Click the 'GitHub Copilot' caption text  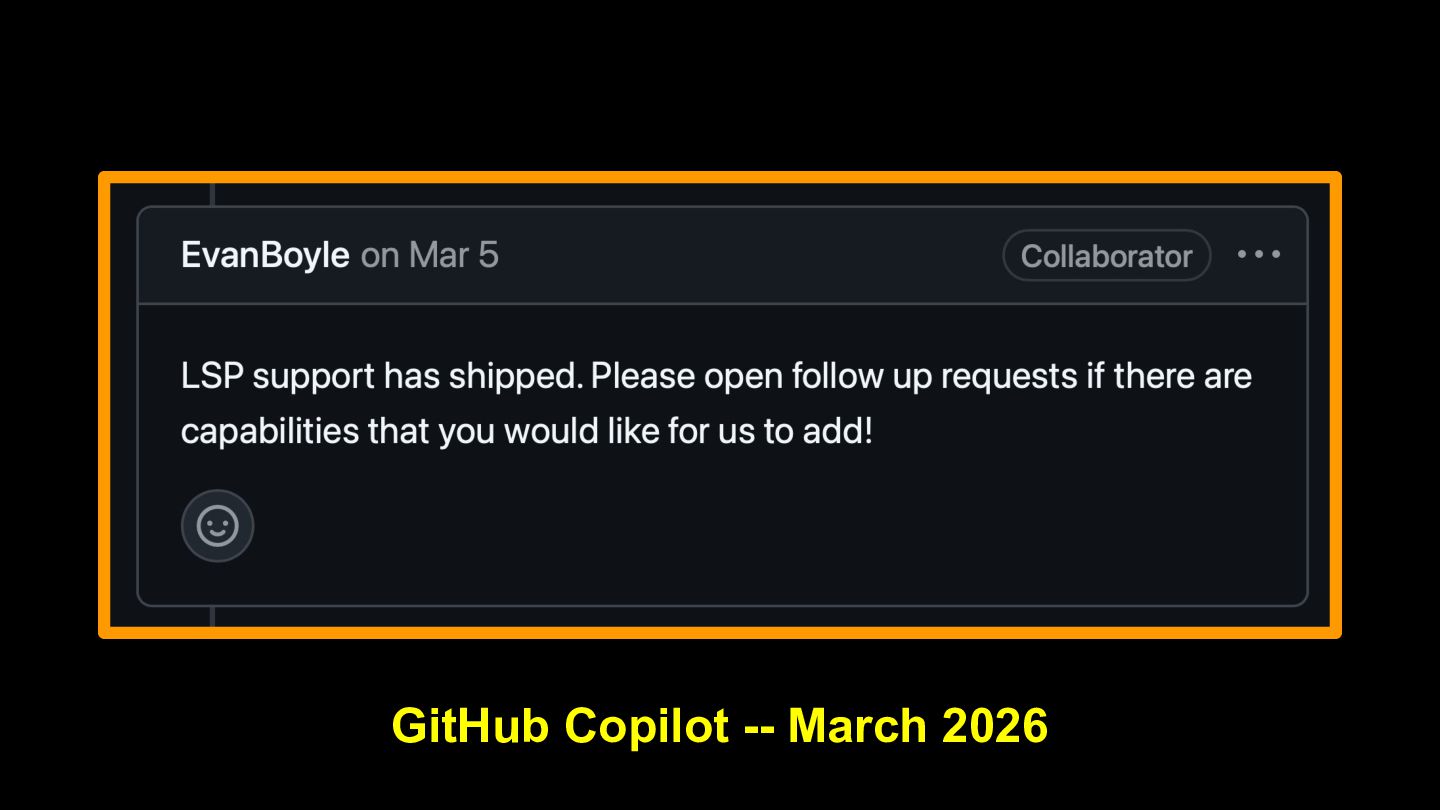(x=560, y=725)
